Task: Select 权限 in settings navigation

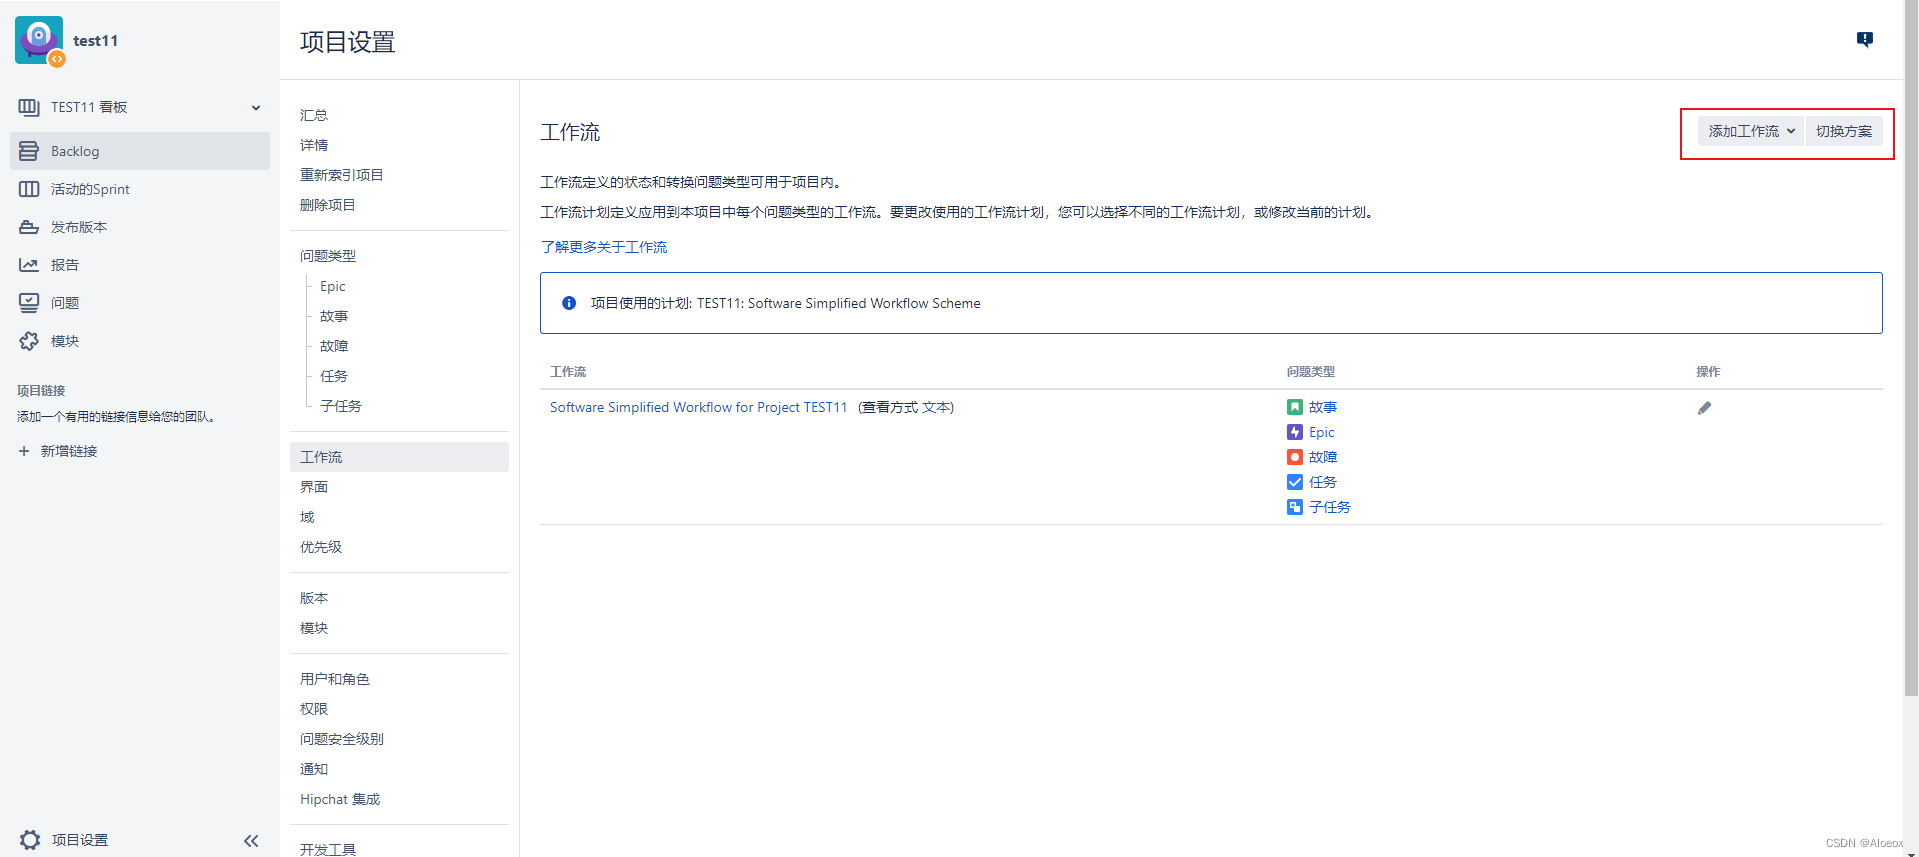Action: (x=314, y=709)
